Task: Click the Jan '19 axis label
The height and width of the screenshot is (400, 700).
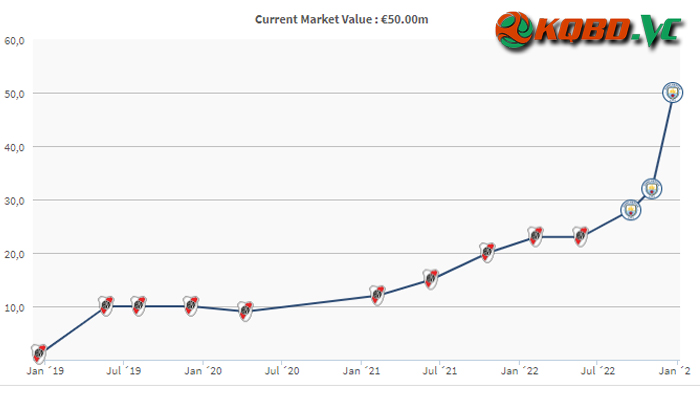Action: click(45, 371)
